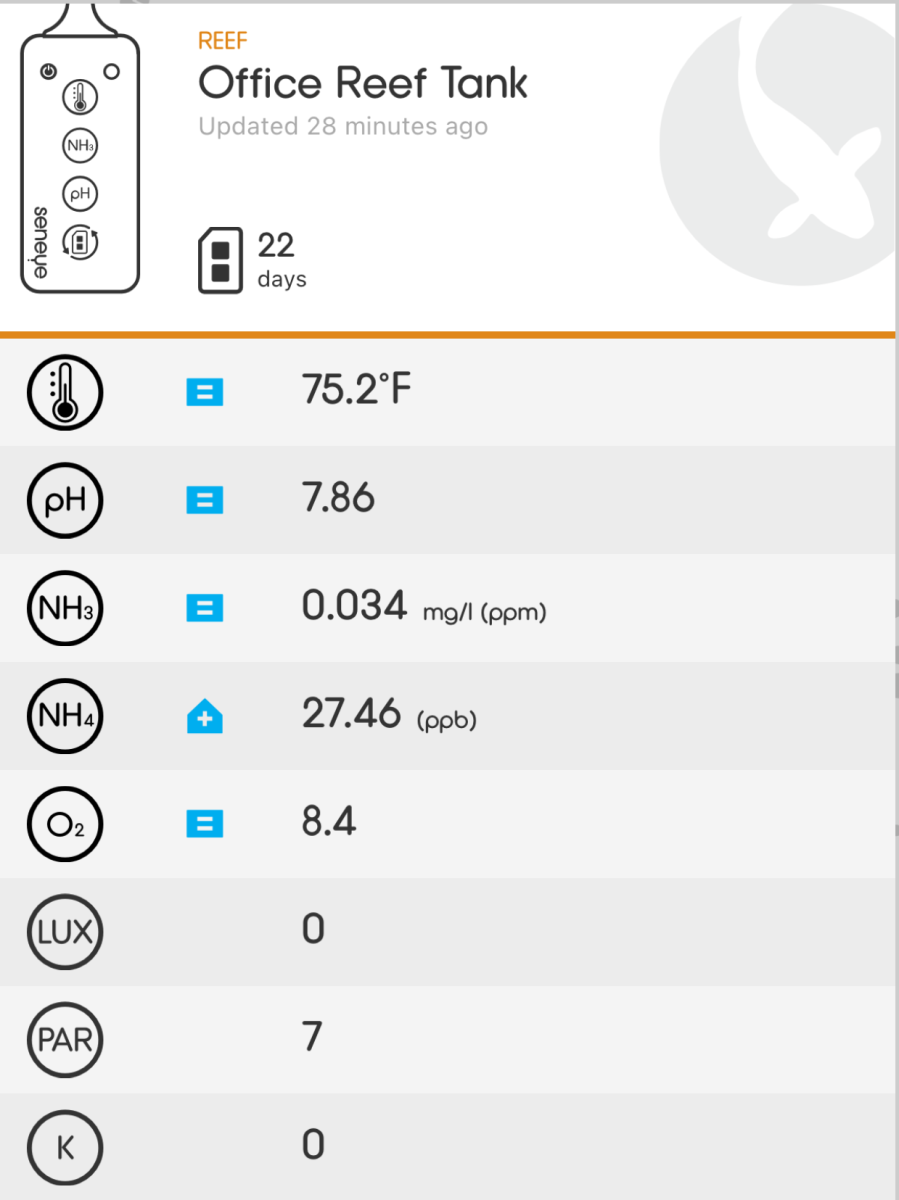Click the Updated 28 minutes ago text

click(x=343, y=127)
